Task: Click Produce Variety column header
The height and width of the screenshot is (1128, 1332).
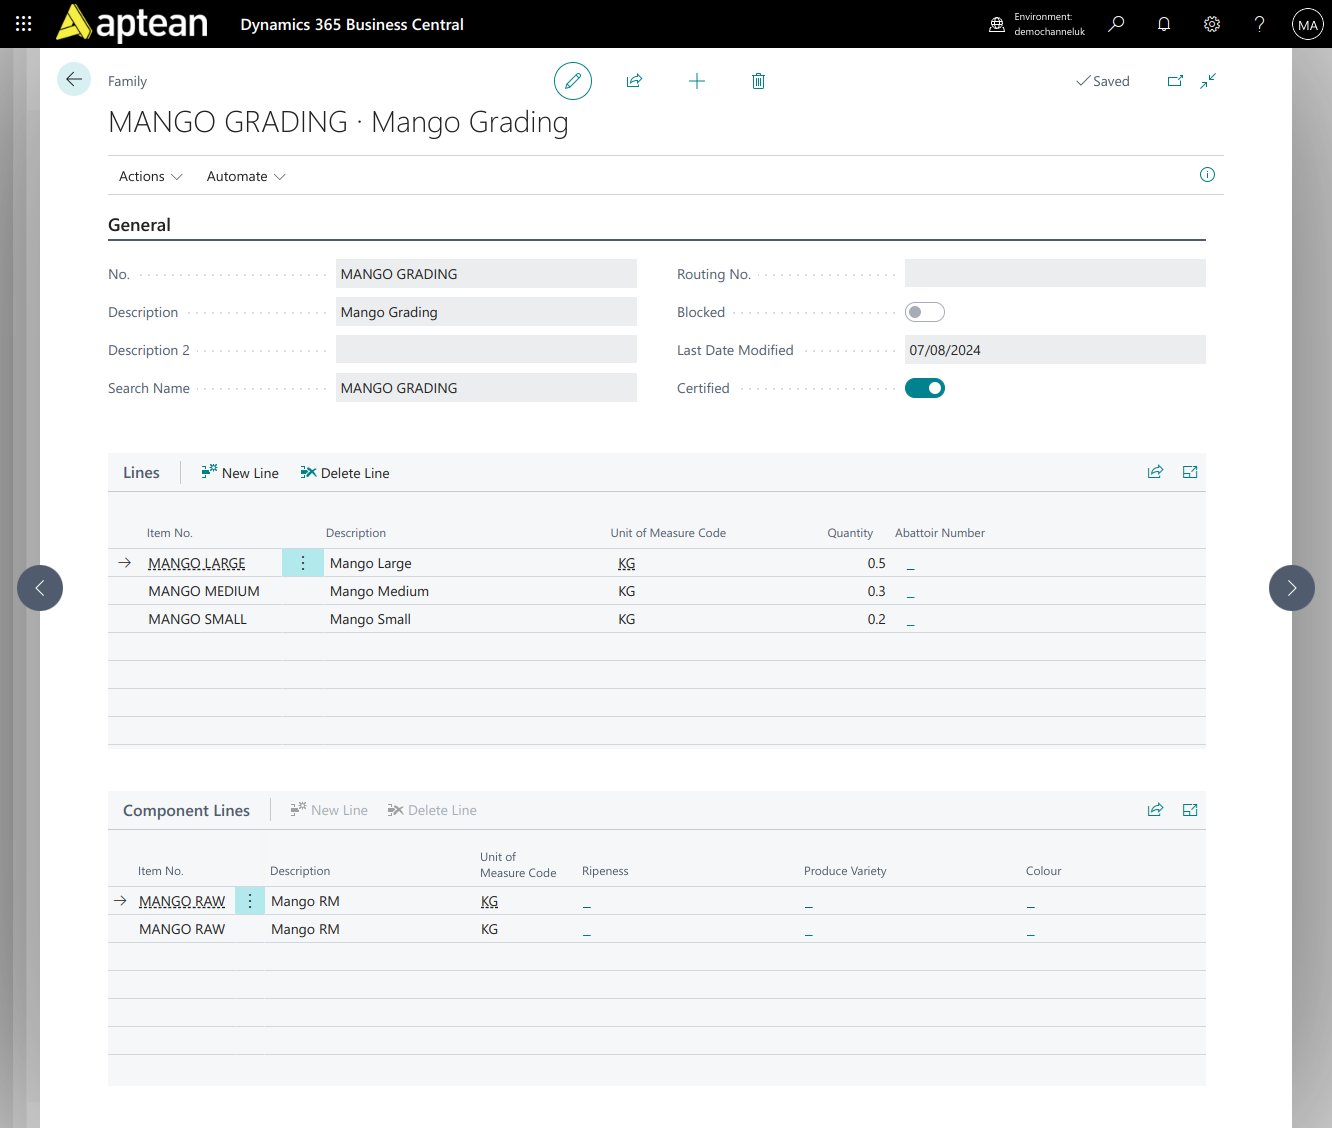Action: 845,871
